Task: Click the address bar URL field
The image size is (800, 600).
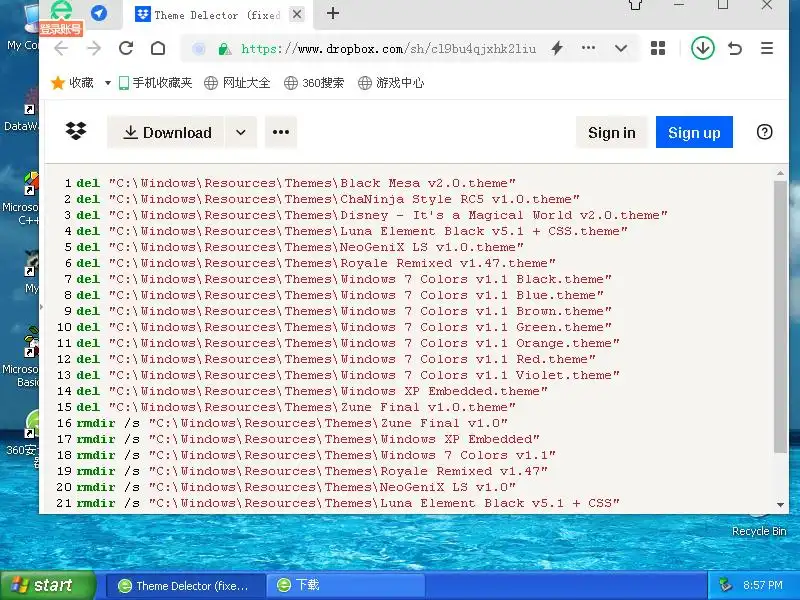Action: [388, 49]
